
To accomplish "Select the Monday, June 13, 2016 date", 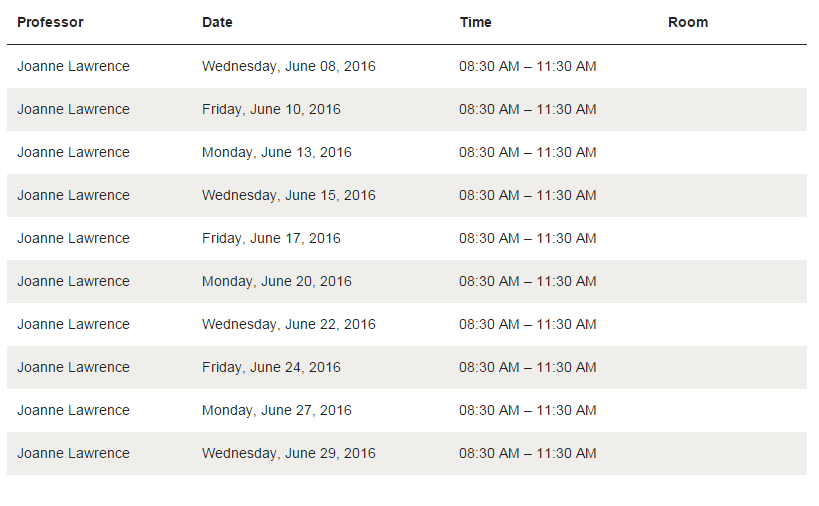I will click(277, 152).
